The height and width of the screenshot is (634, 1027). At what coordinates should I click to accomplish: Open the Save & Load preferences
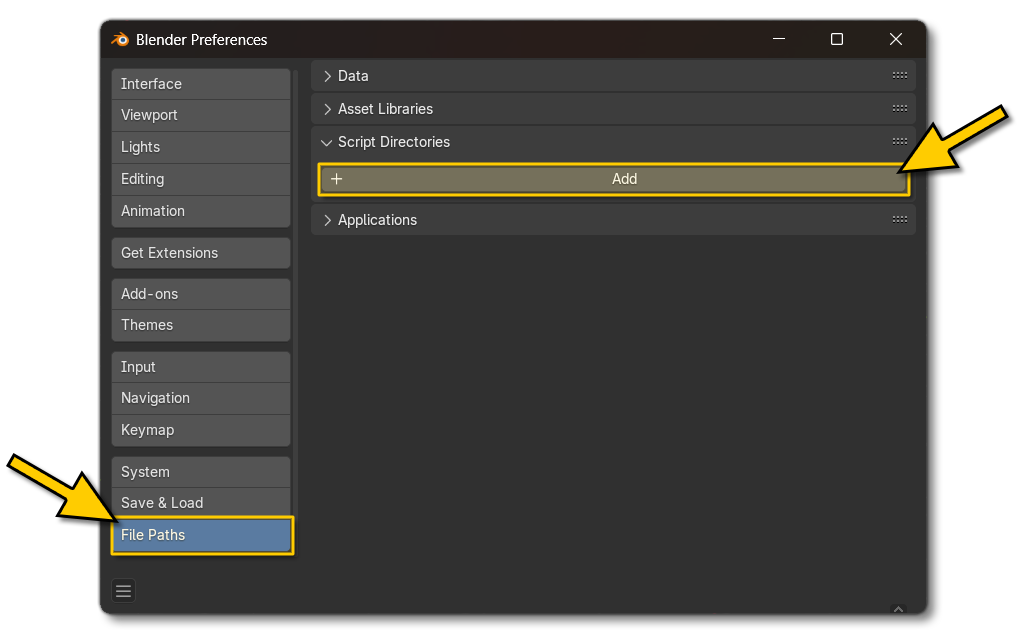[x=200, y=502]
